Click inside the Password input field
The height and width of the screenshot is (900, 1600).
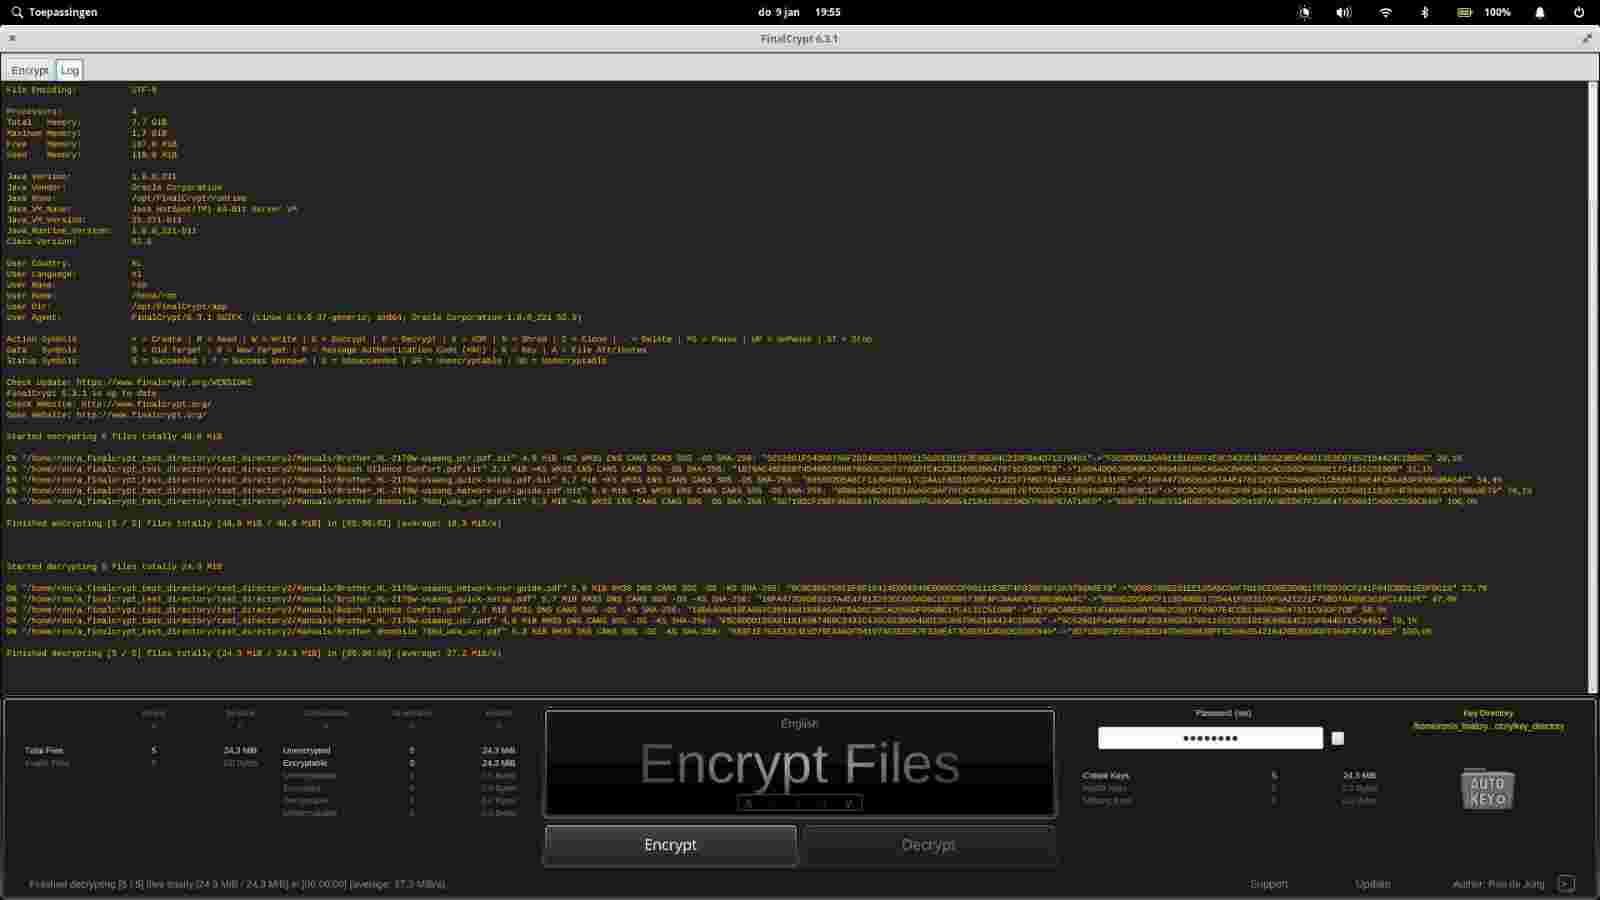click(x=1210, y=737)
